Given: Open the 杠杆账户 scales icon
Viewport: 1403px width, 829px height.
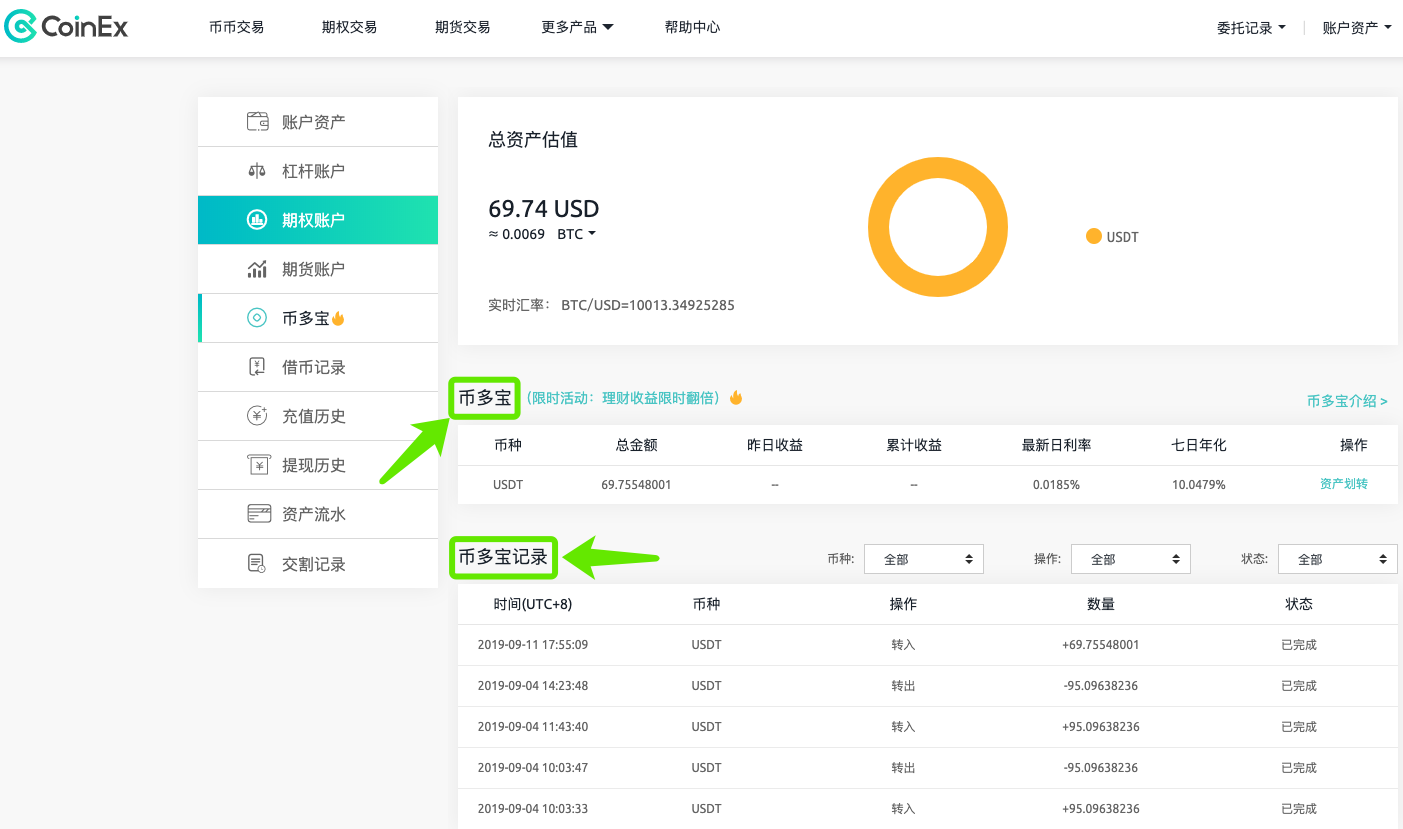Looking at the screenshot, I should (259, 170).
